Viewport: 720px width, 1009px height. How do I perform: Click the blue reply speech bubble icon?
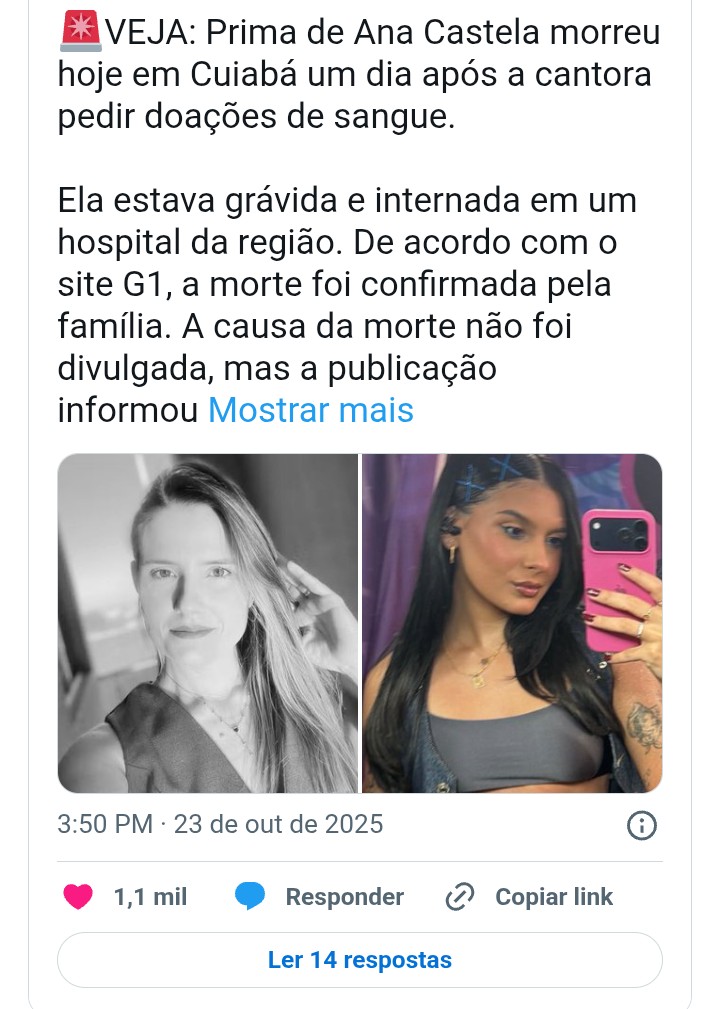250,896
